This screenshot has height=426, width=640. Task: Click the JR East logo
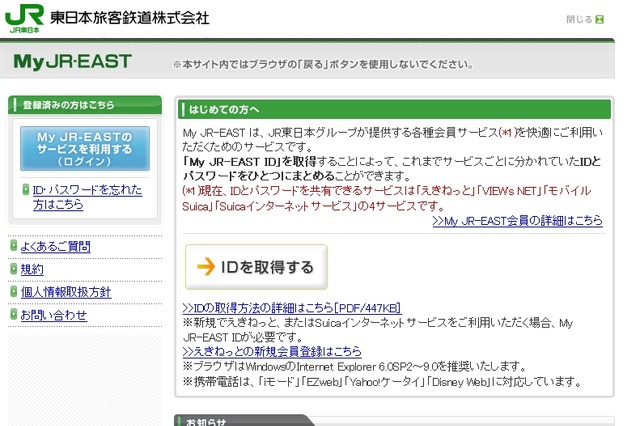[24, 18]
